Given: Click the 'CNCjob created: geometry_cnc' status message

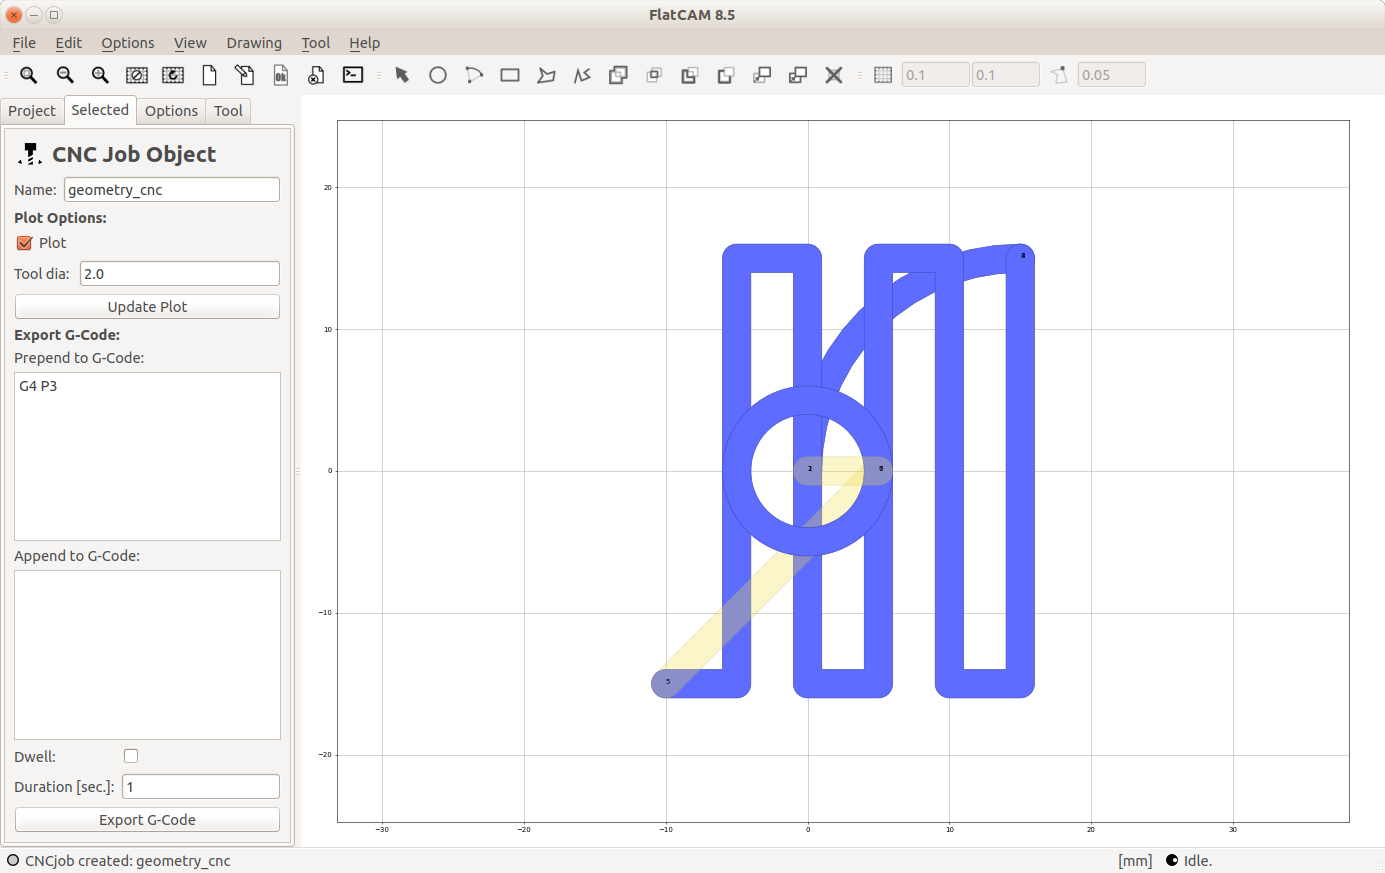Looking at the screenshot, I should coord(127,861).
